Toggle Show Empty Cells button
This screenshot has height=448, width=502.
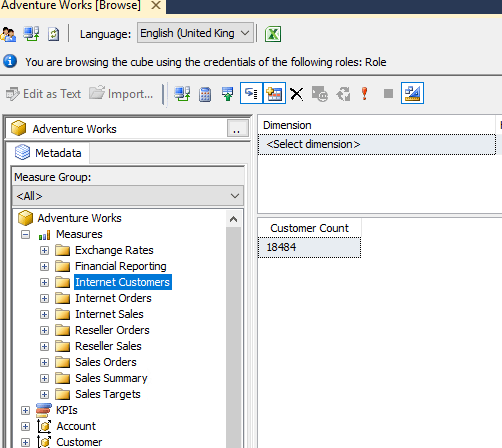[228, 94]
